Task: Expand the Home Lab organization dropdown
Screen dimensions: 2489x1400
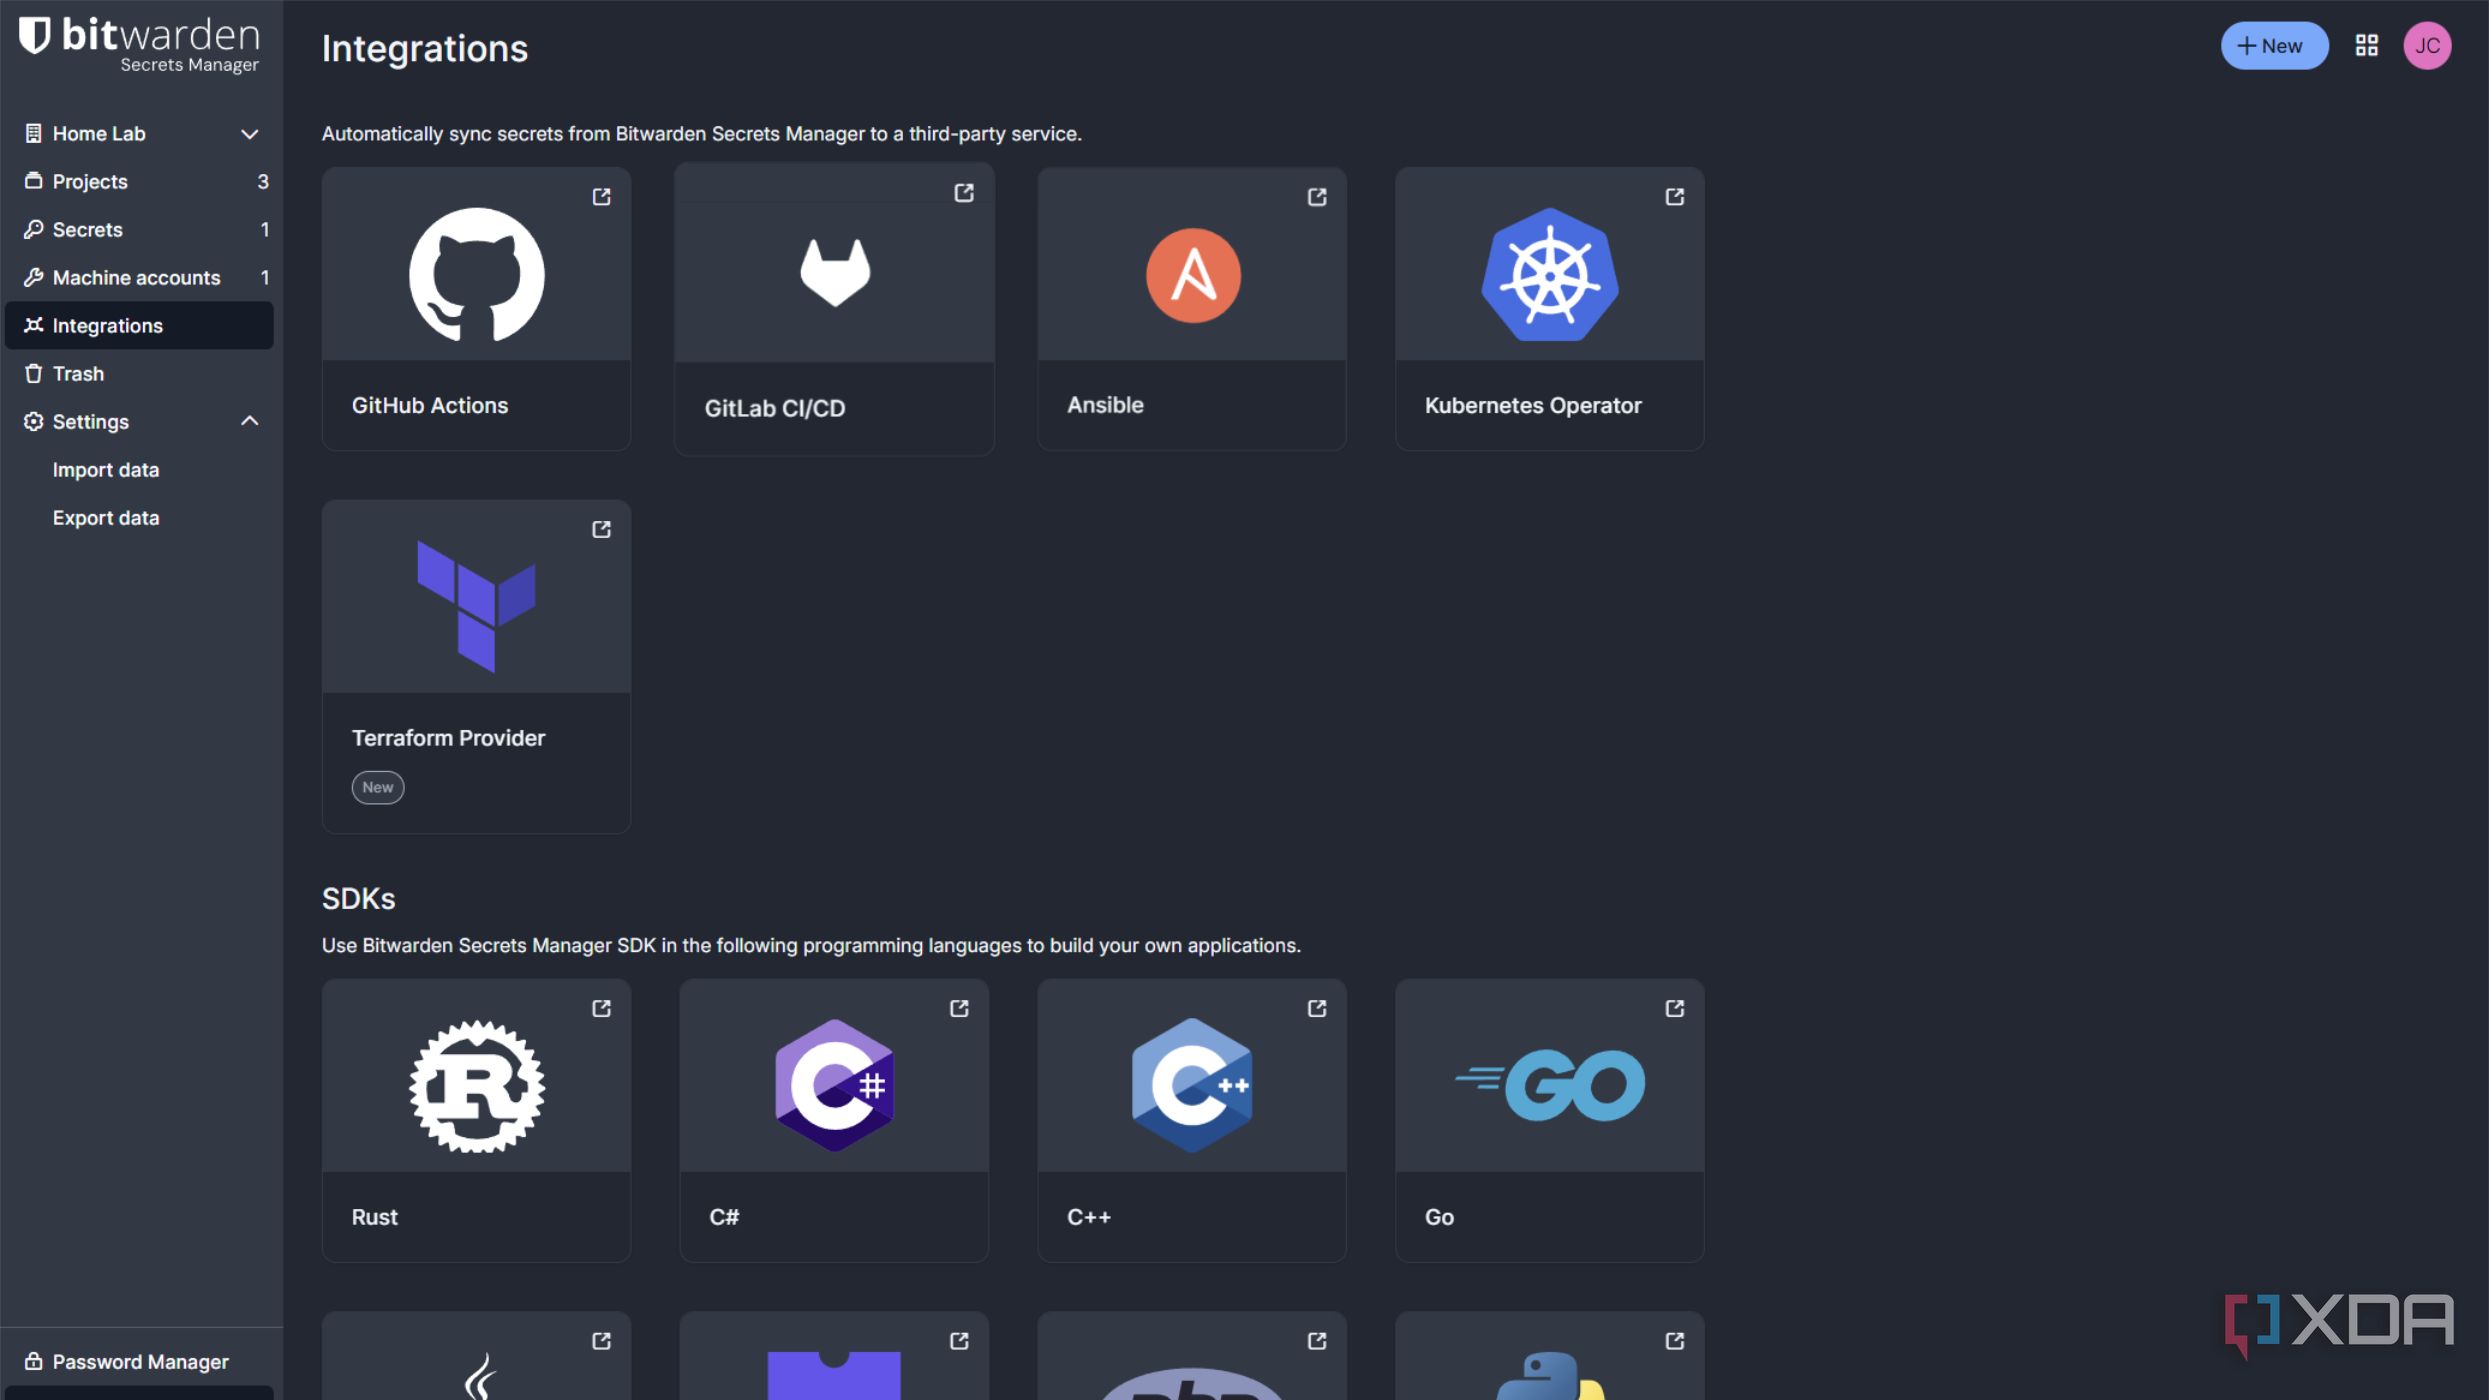Action: [249, 134]
